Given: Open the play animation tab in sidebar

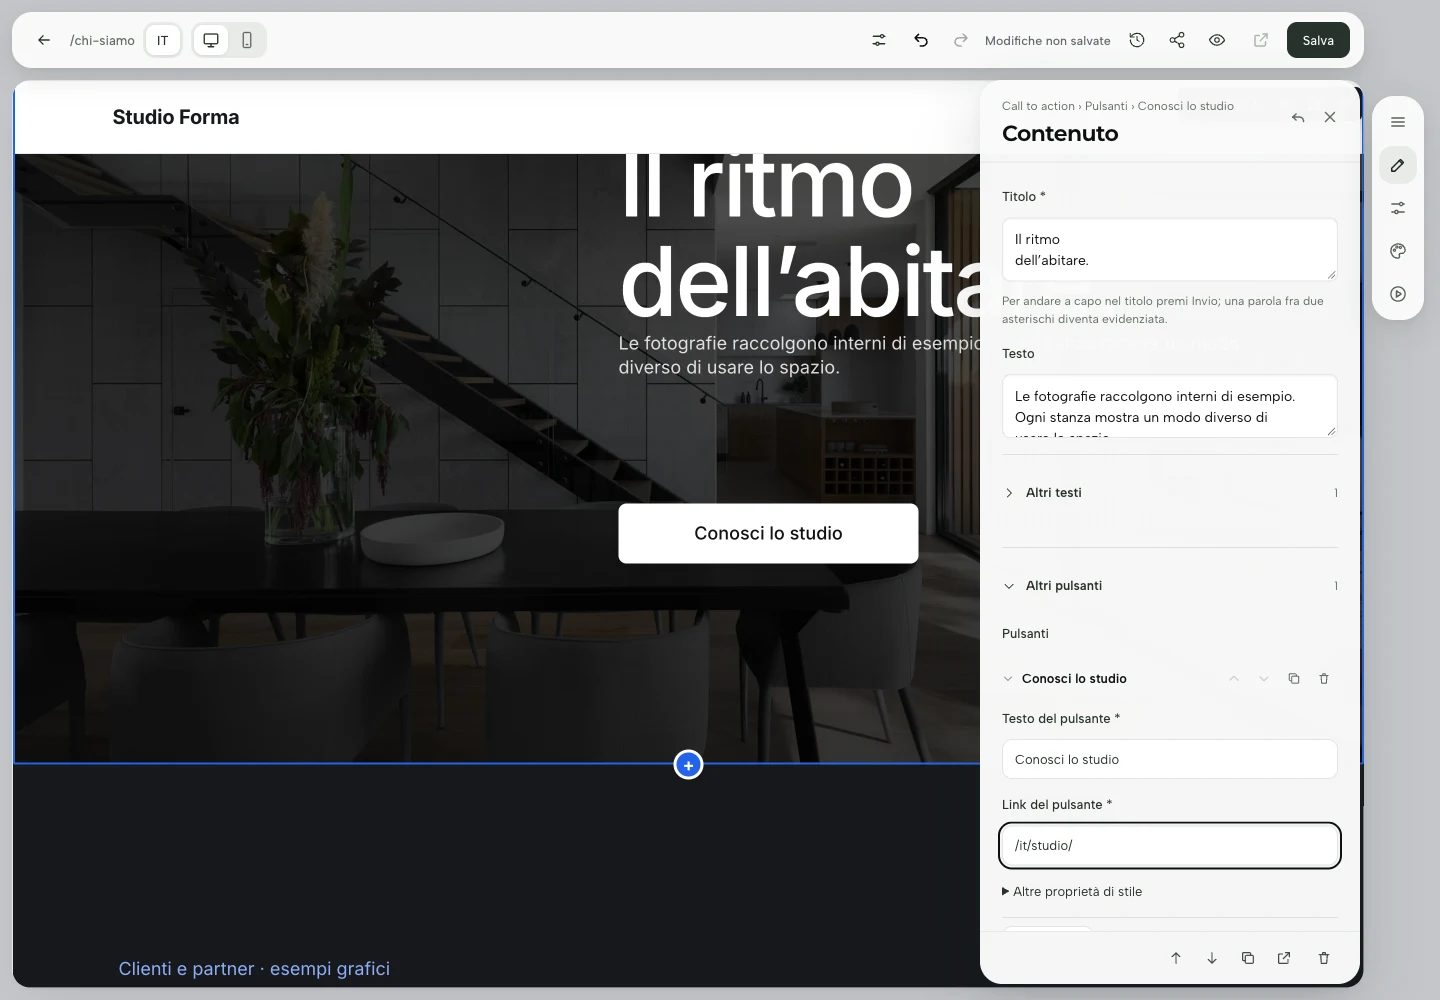Looking at the screenshot, I should [1398, 294].
